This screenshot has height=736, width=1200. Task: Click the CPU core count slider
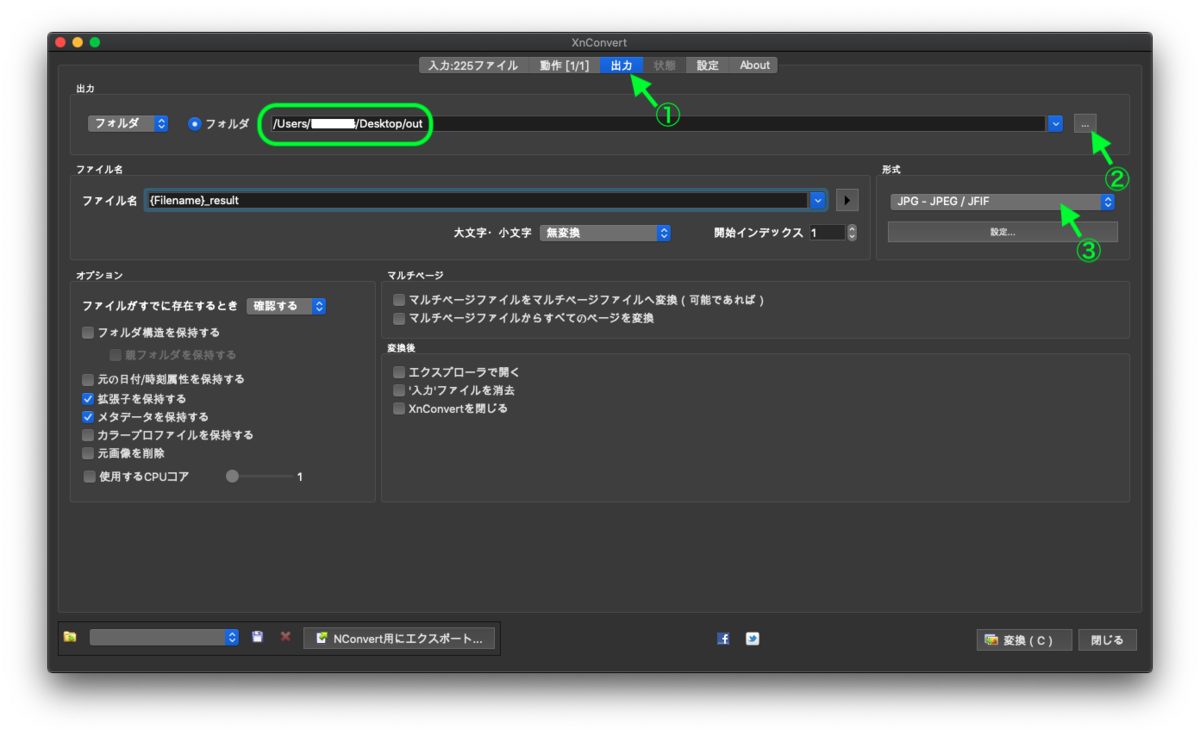click(x=262, y=477)
